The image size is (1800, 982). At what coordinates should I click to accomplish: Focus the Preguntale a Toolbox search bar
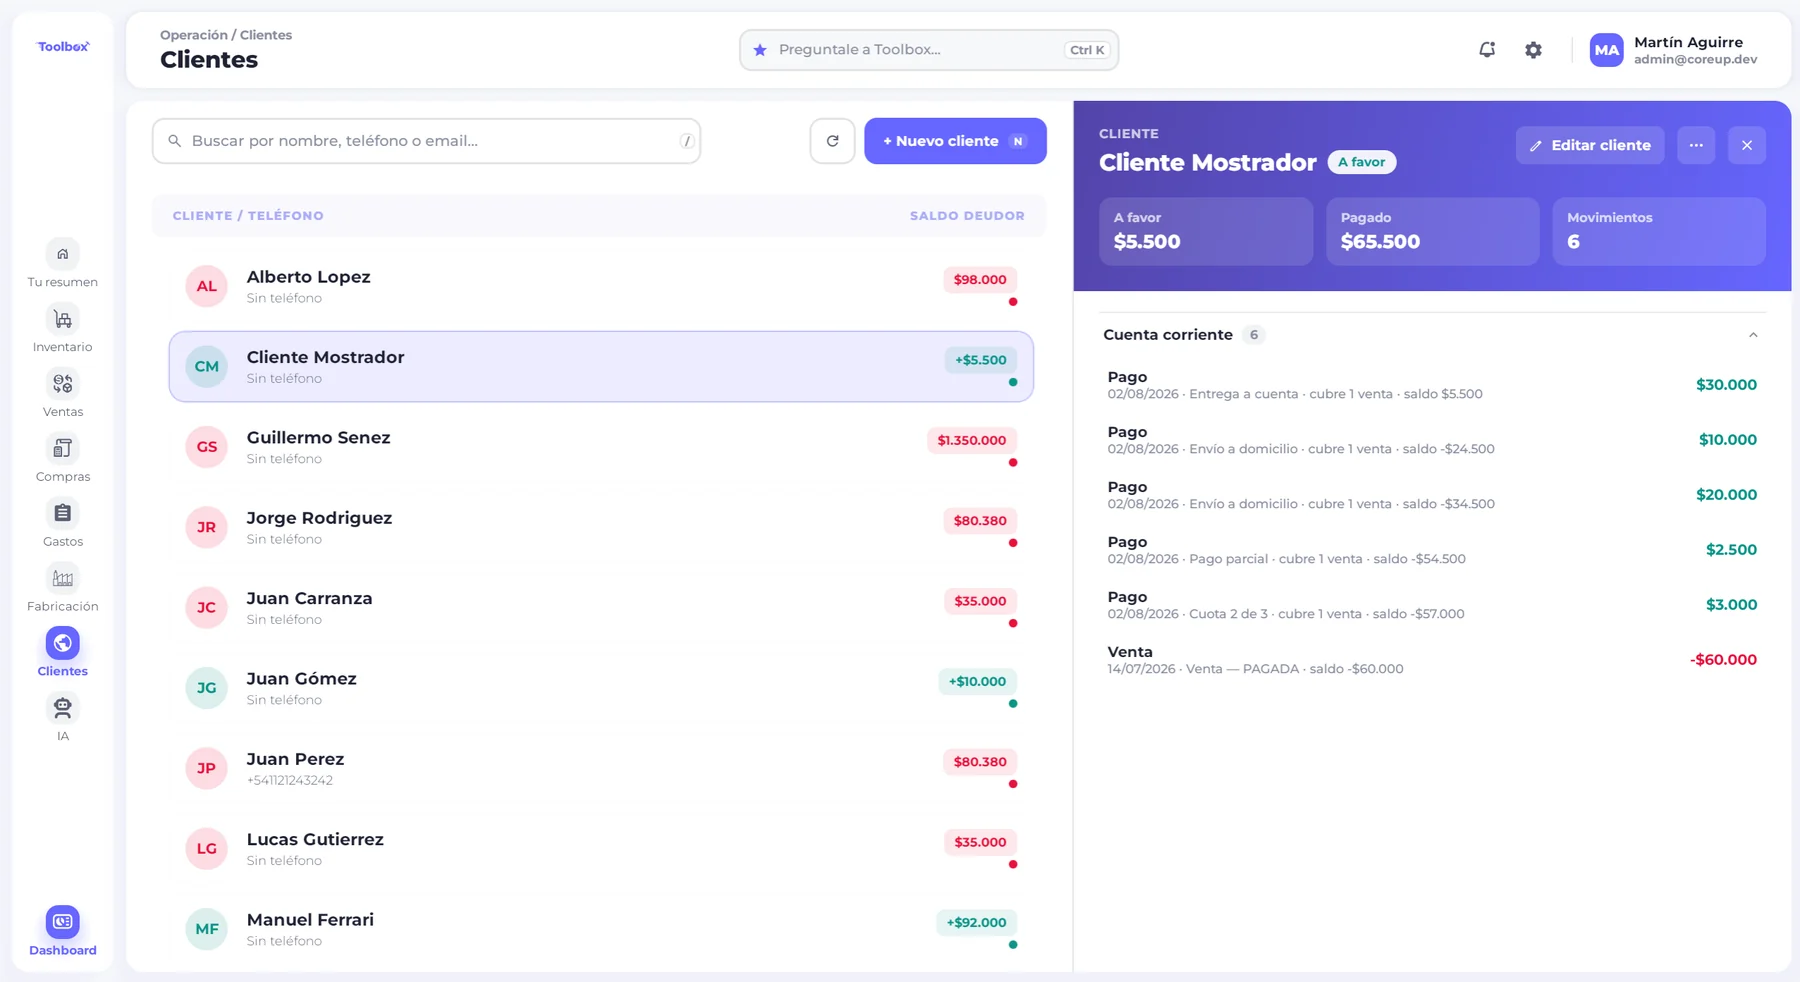coord(929,50)
